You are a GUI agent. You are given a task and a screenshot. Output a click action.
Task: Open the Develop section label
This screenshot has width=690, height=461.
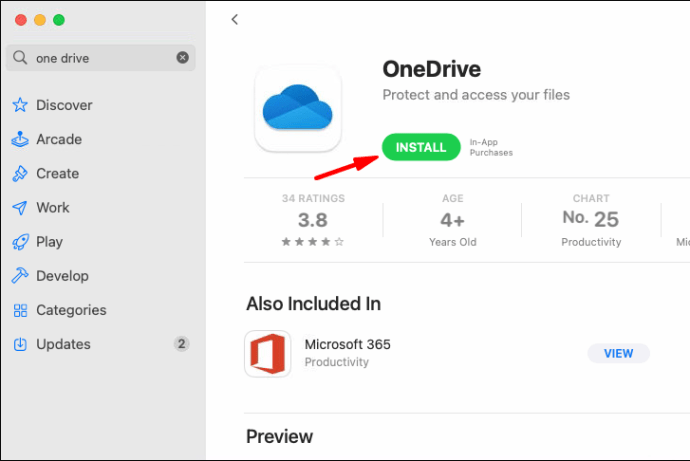pyautogui.click(x=62, y=276)
